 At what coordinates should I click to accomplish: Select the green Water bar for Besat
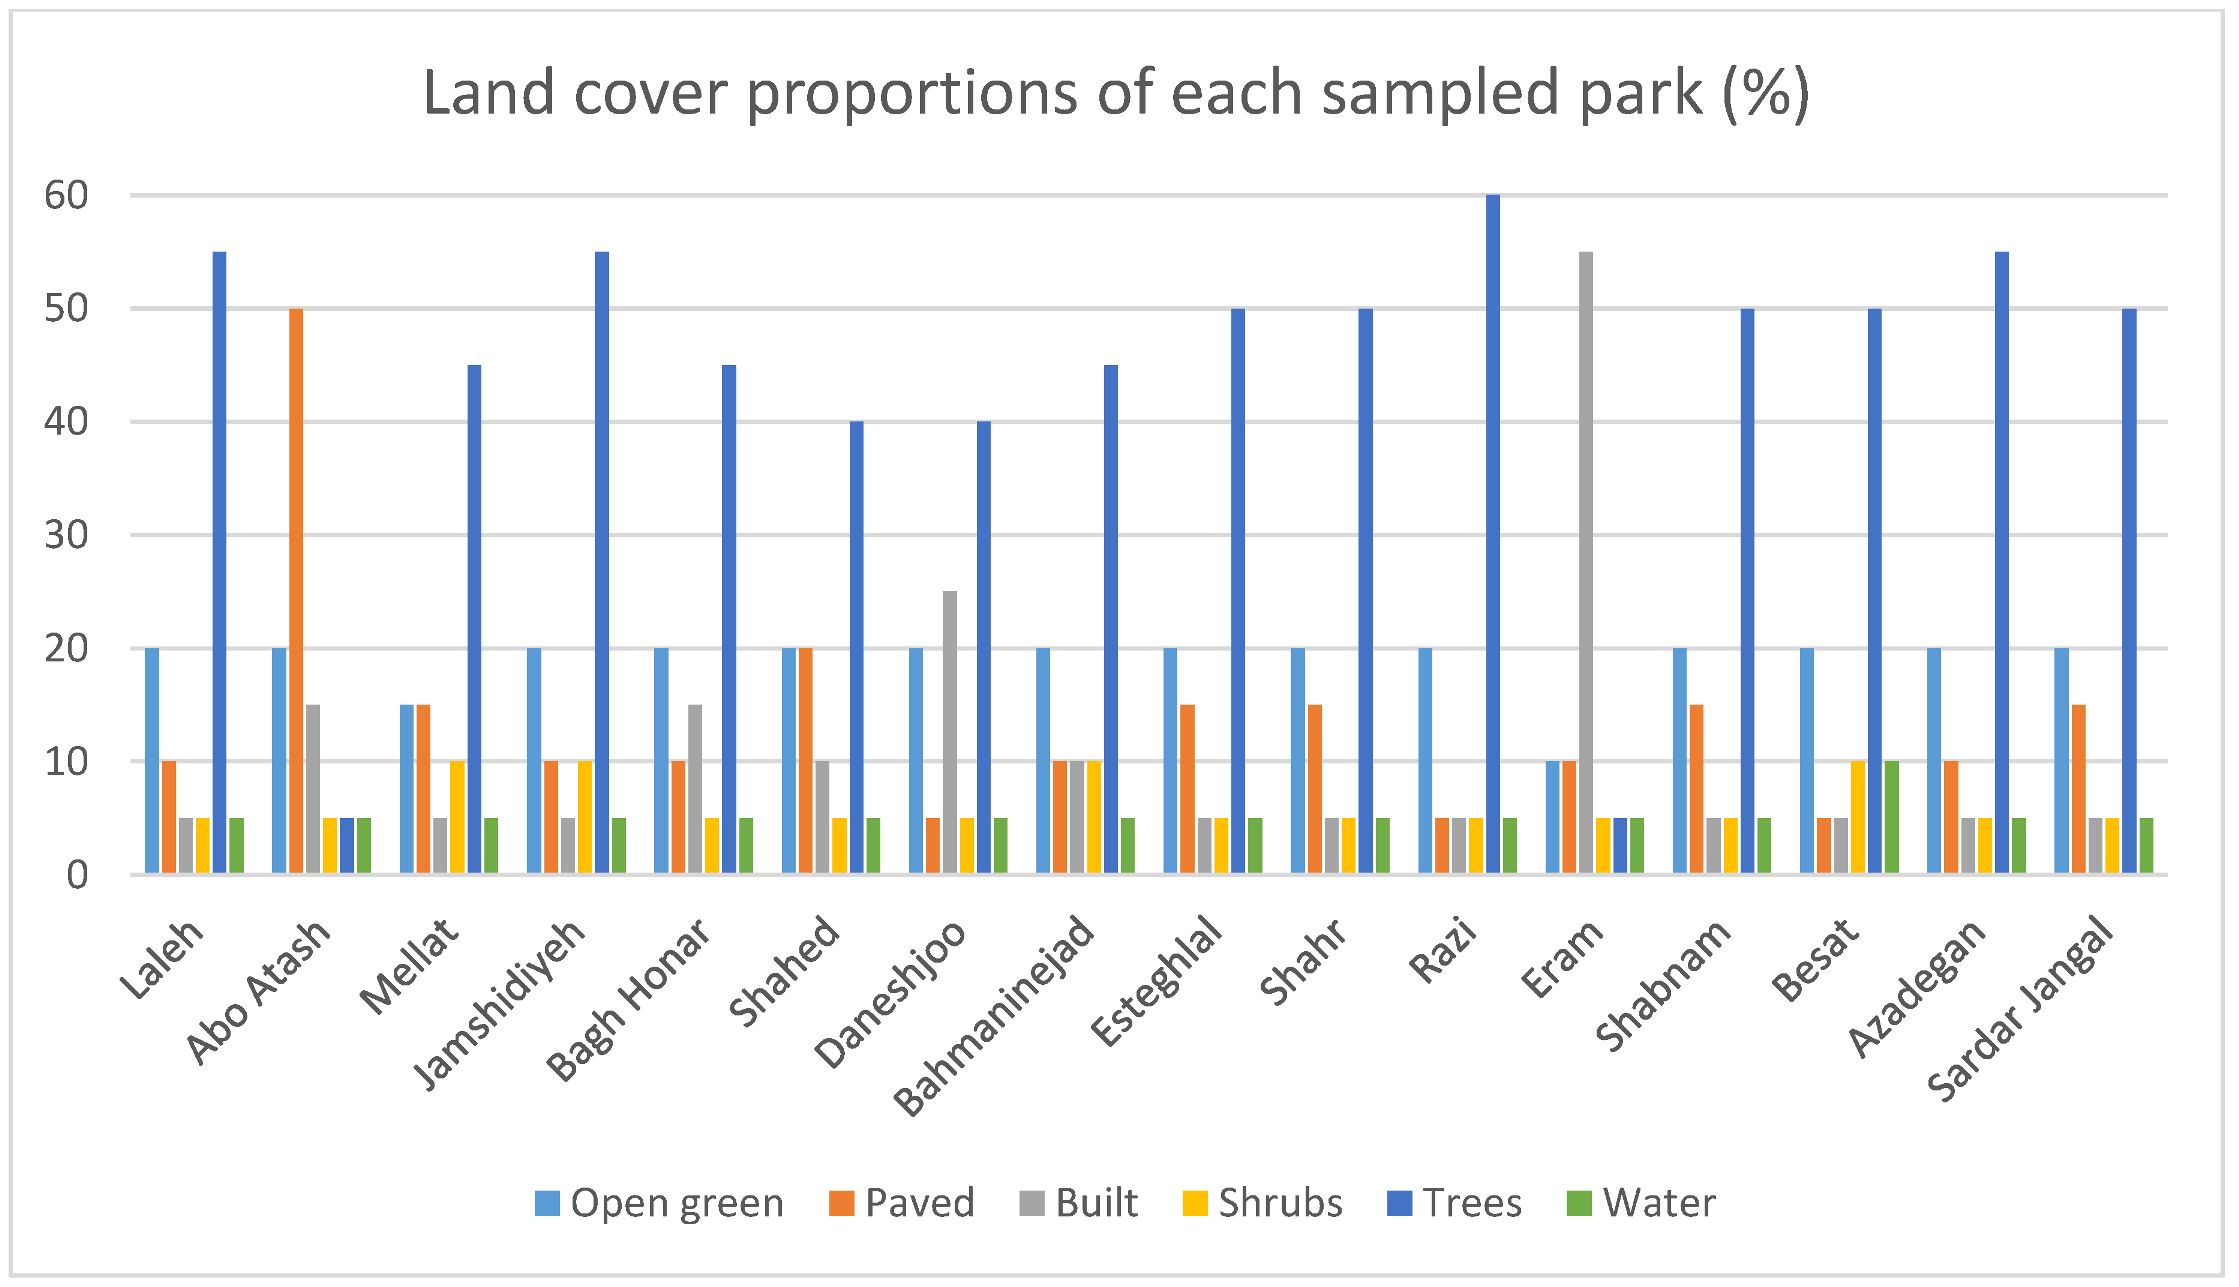point(1892,818)
